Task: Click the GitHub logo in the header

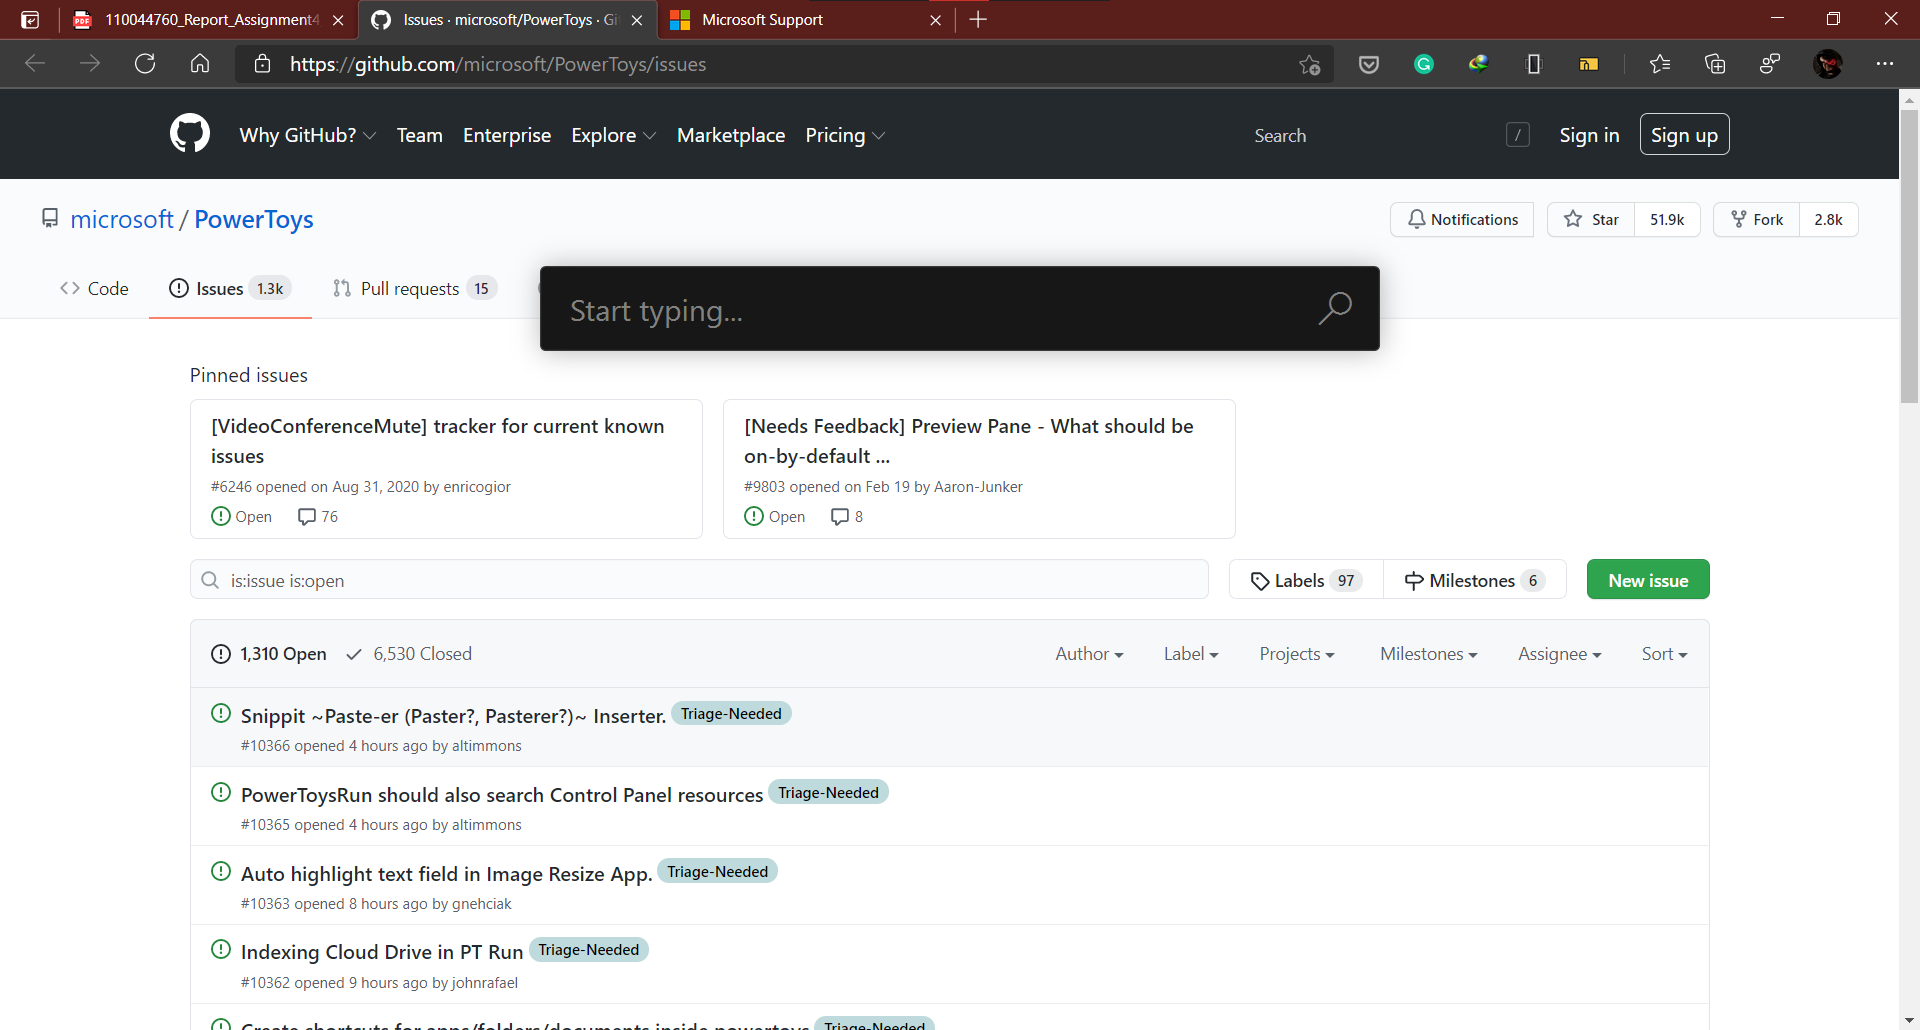Action: pyautogui.click(x=190, y=133)
